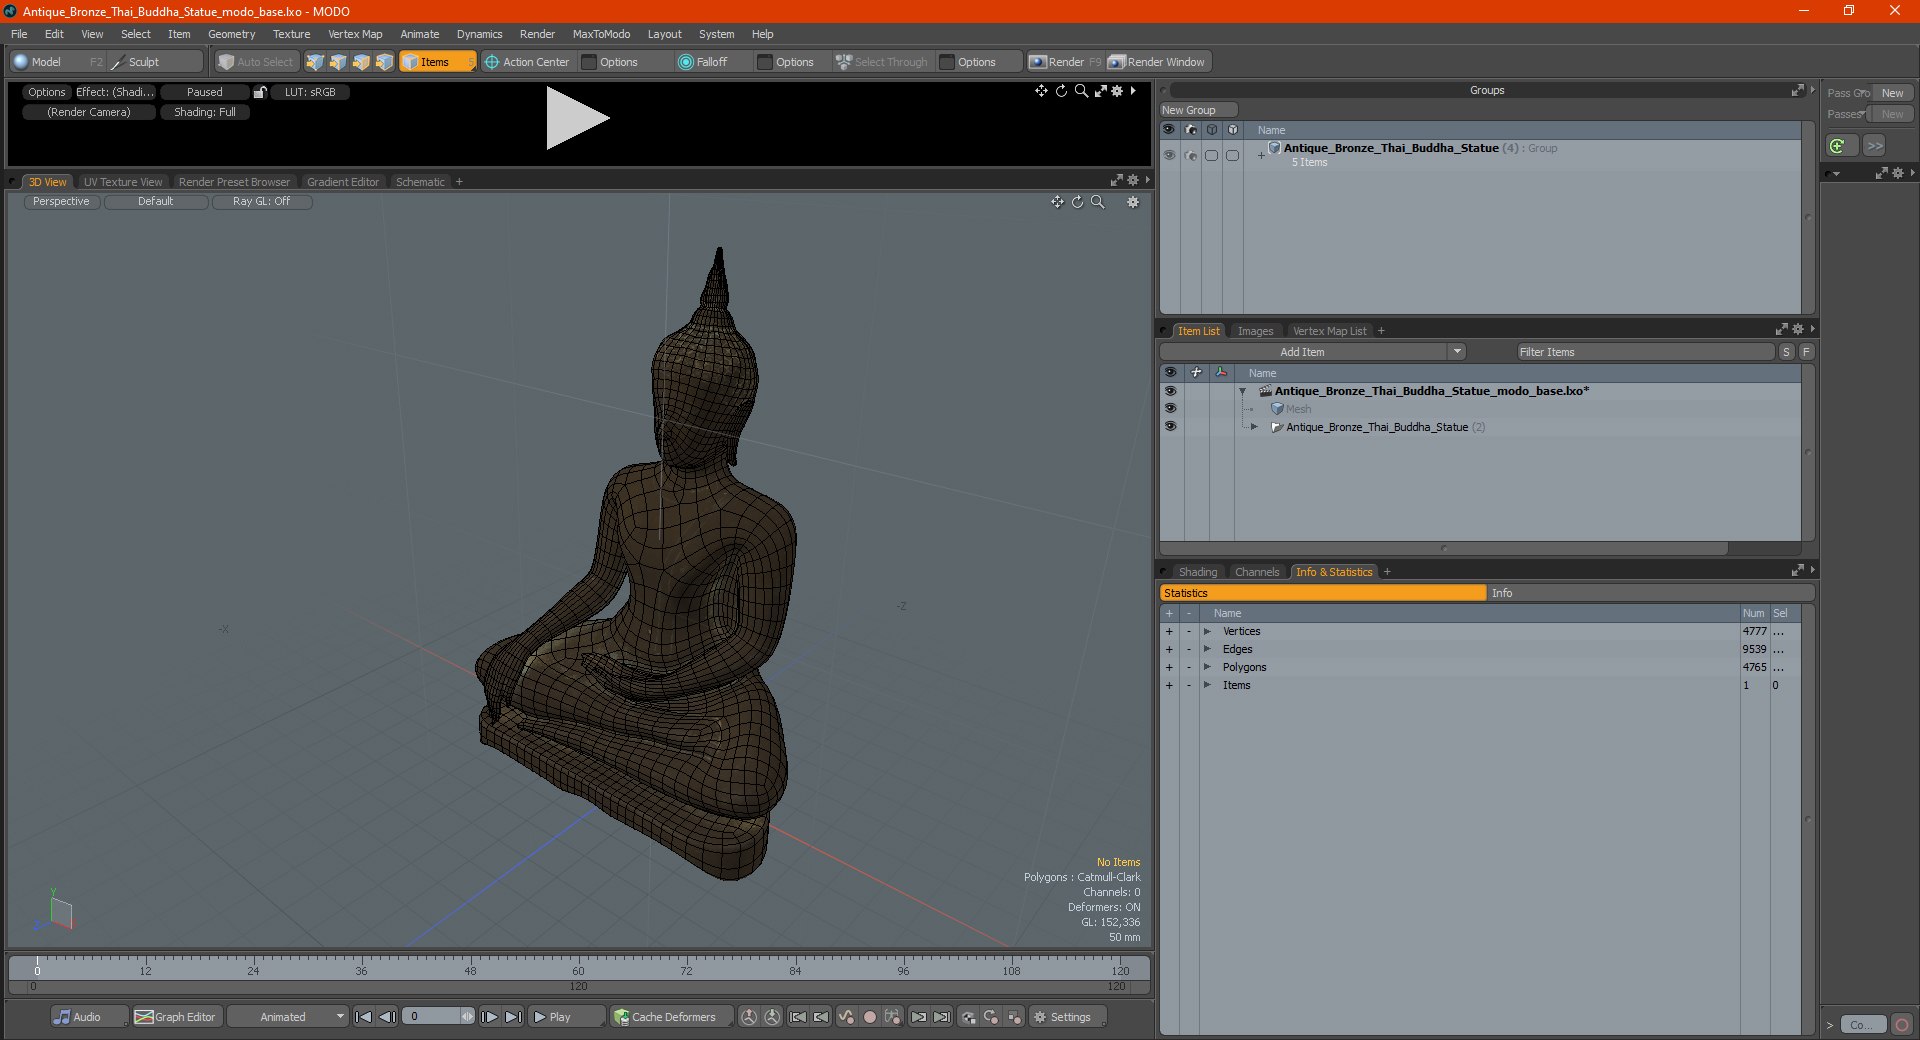Screen dimensions: 1920x1040
Task: Toggle Options checkbox after Action Center
Action: [590, 62]
